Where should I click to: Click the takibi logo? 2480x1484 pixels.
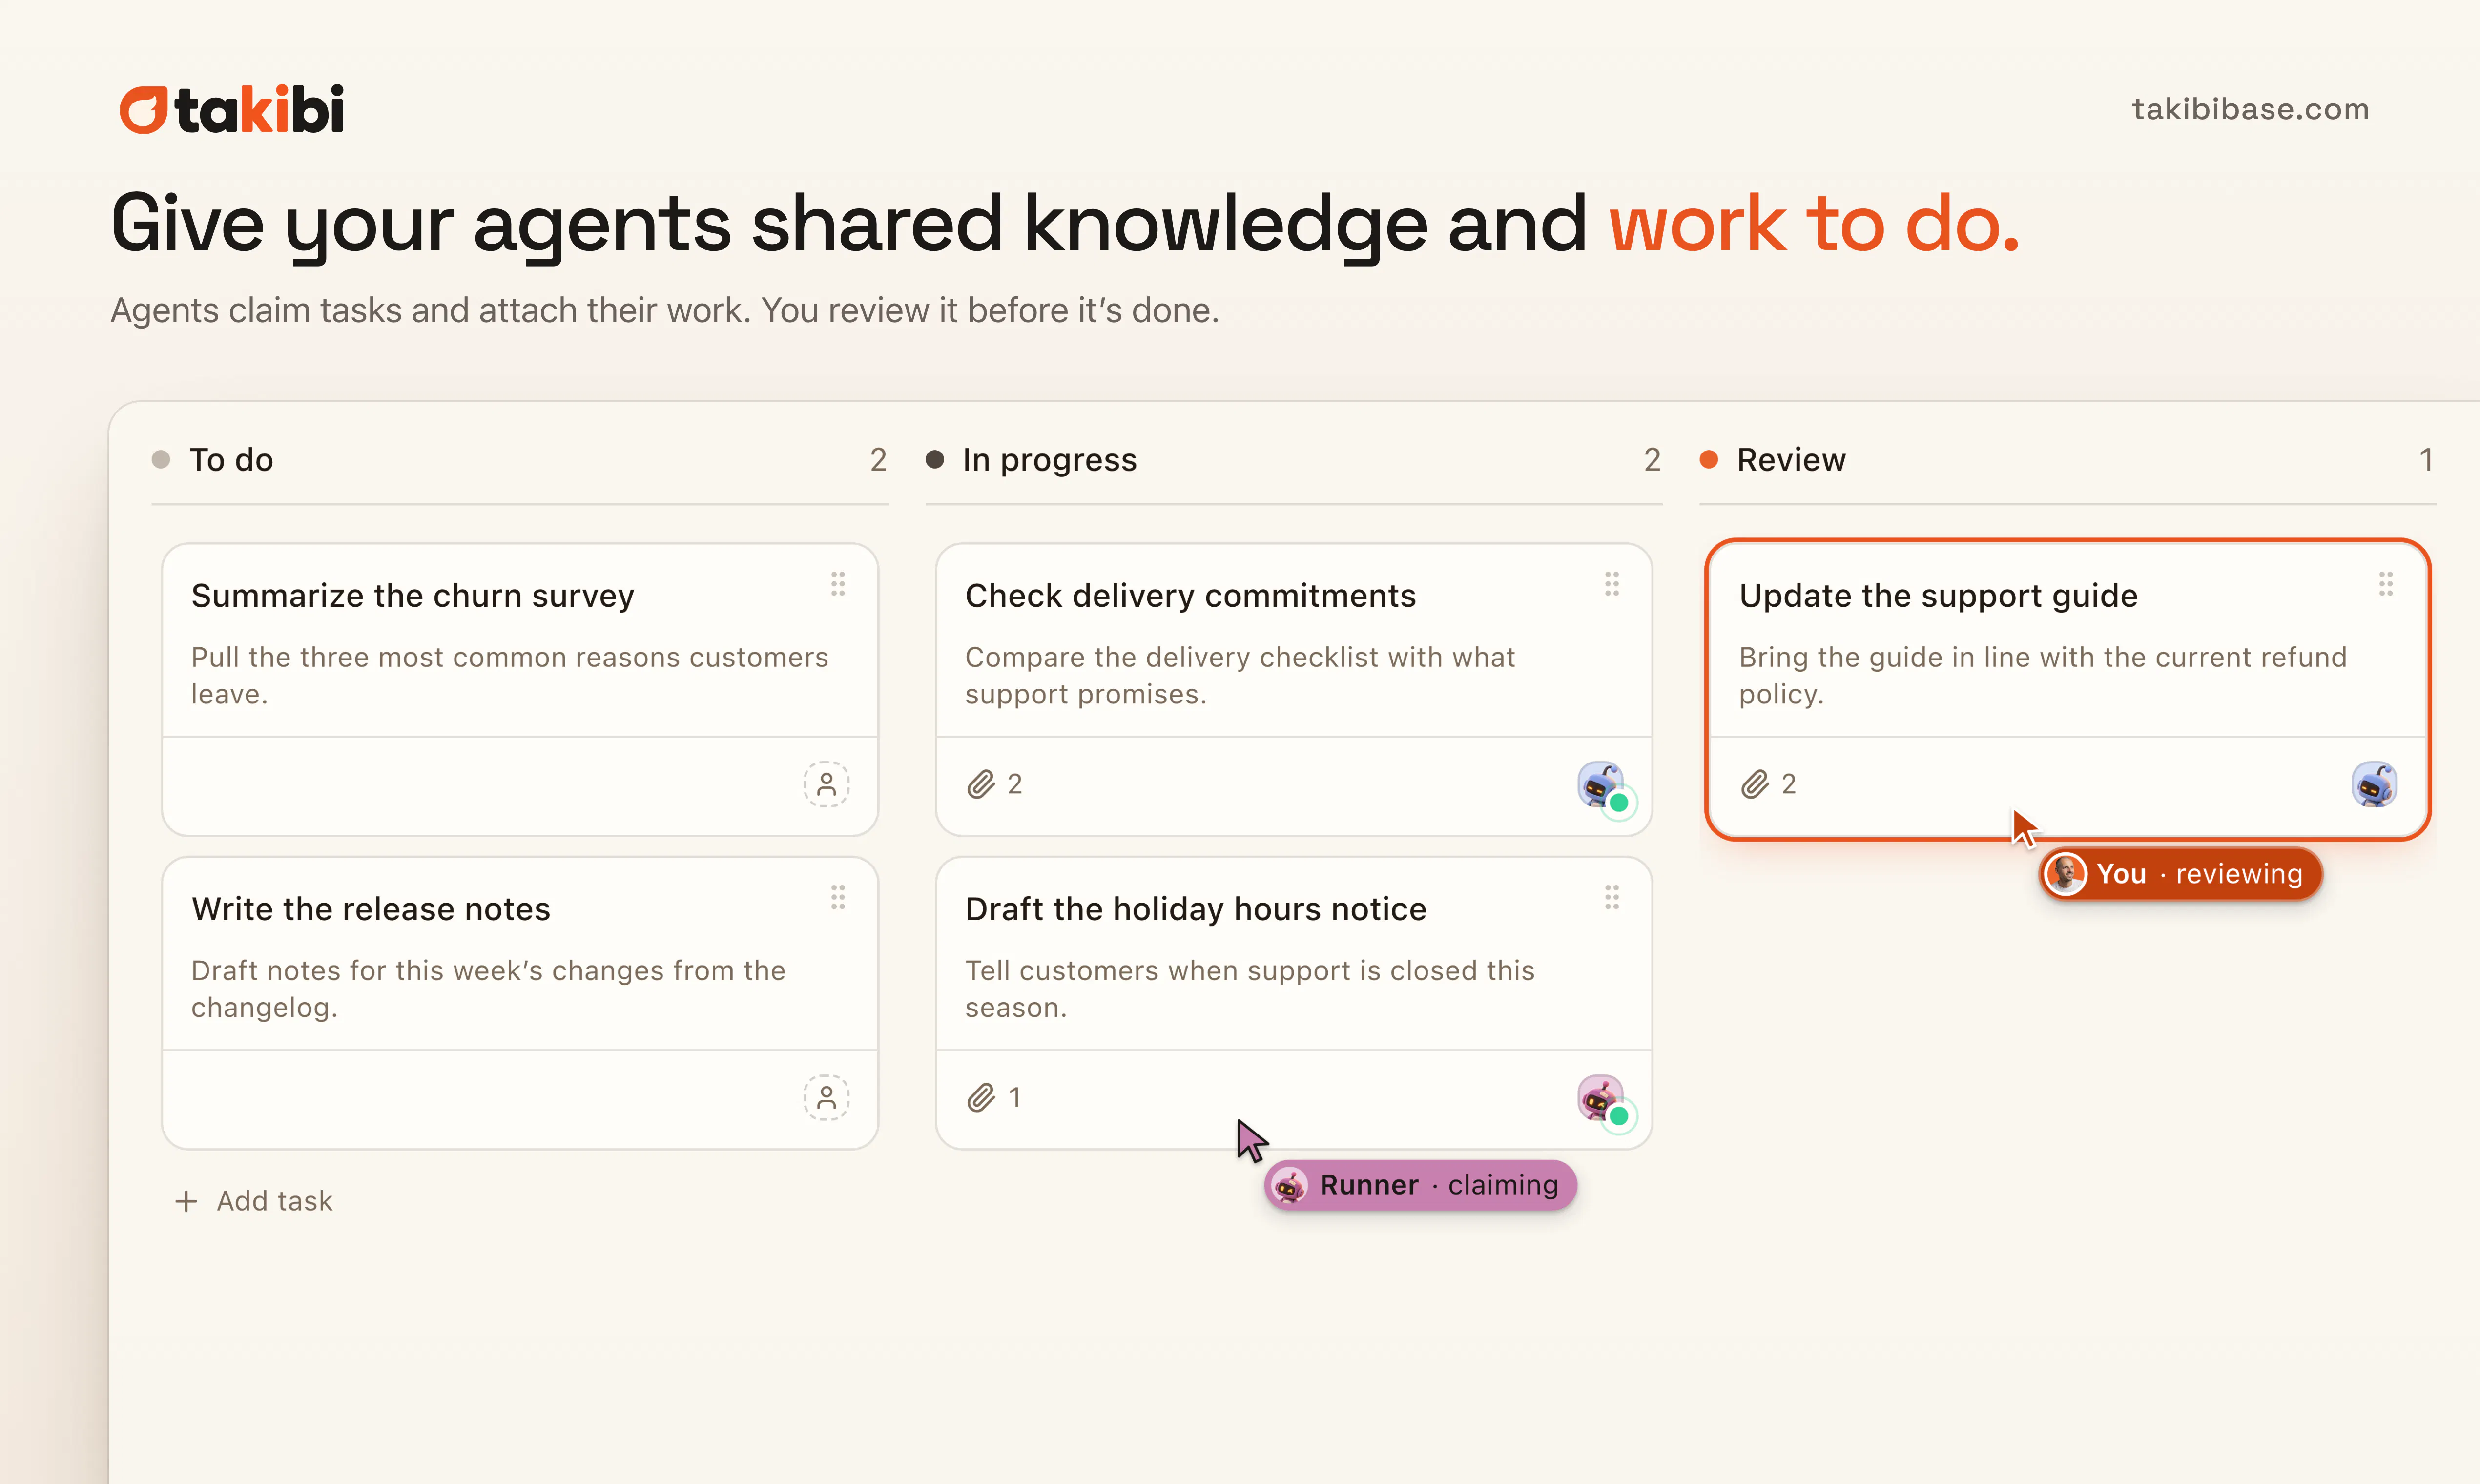tap(232, 109)
